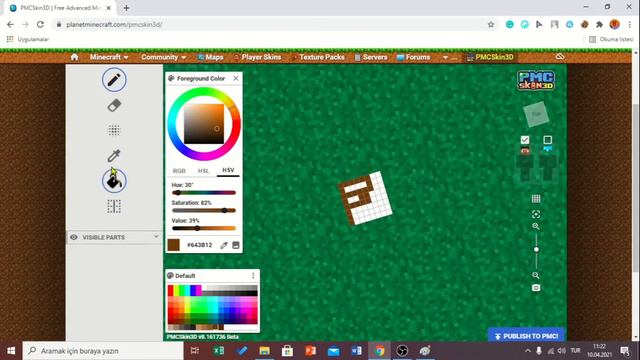Click the TOP view orientation cube

coord(536,114)
